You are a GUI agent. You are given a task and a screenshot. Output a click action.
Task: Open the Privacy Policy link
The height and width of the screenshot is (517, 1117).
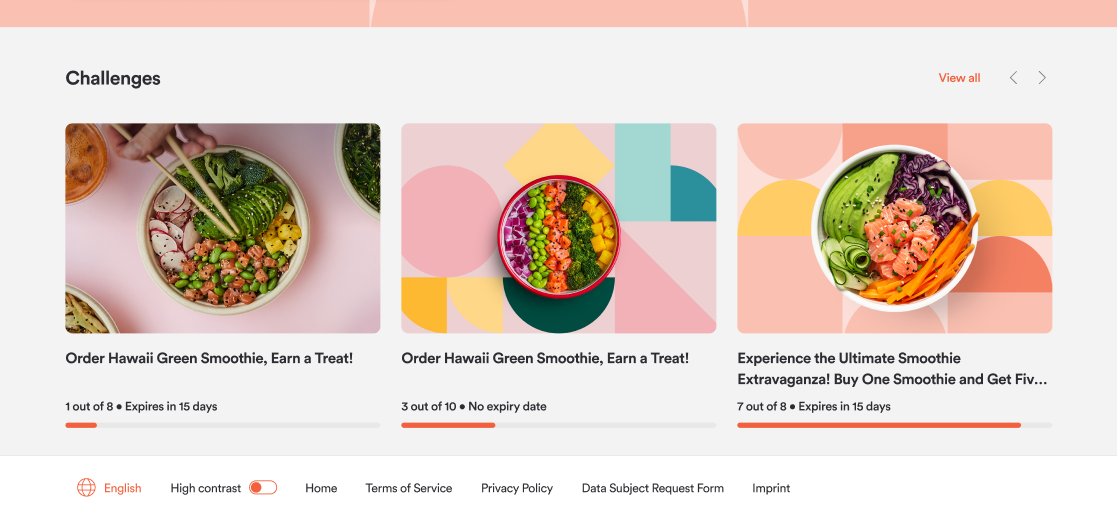(x=516, y=489)
